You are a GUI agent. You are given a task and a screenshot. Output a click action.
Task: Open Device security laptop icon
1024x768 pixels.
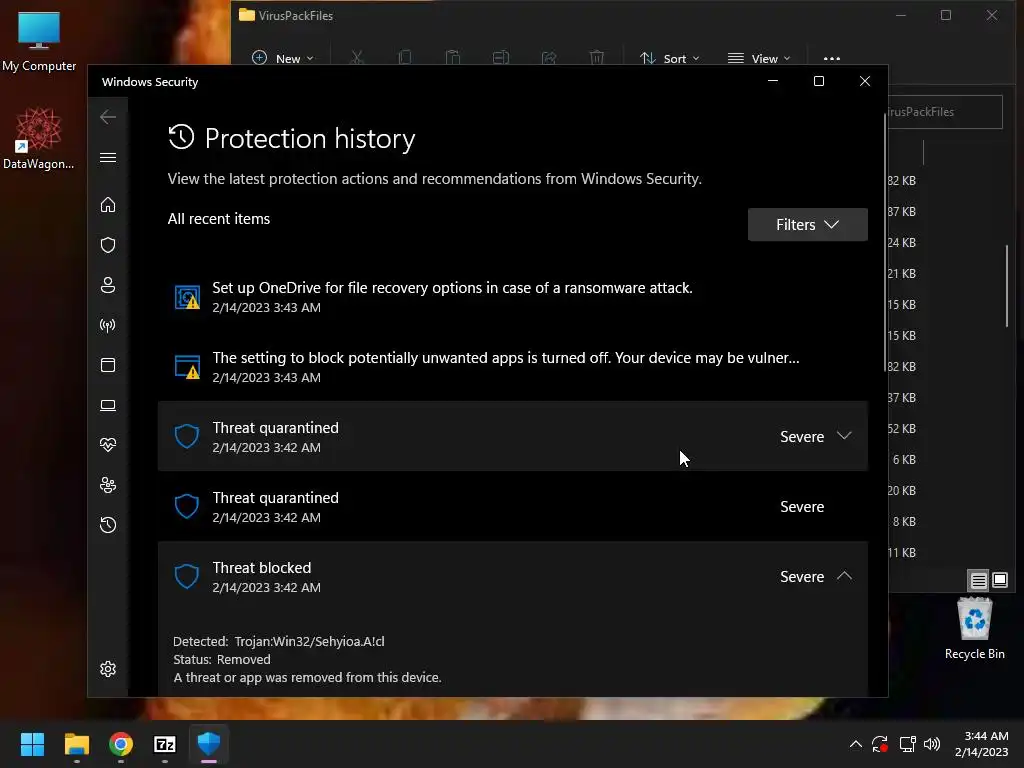coord(108,406)
